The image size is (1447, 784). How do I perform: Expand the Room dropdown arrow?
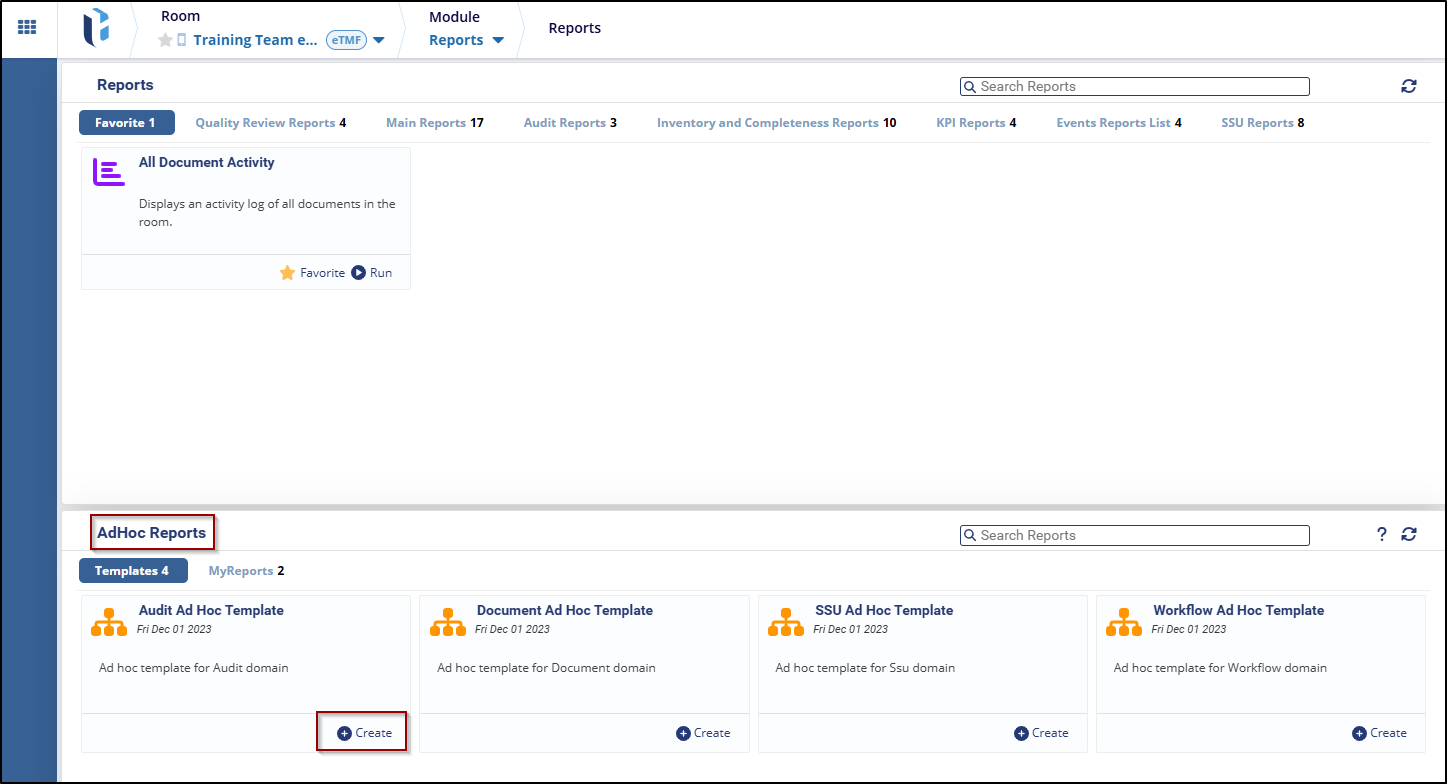coord(379,41)
